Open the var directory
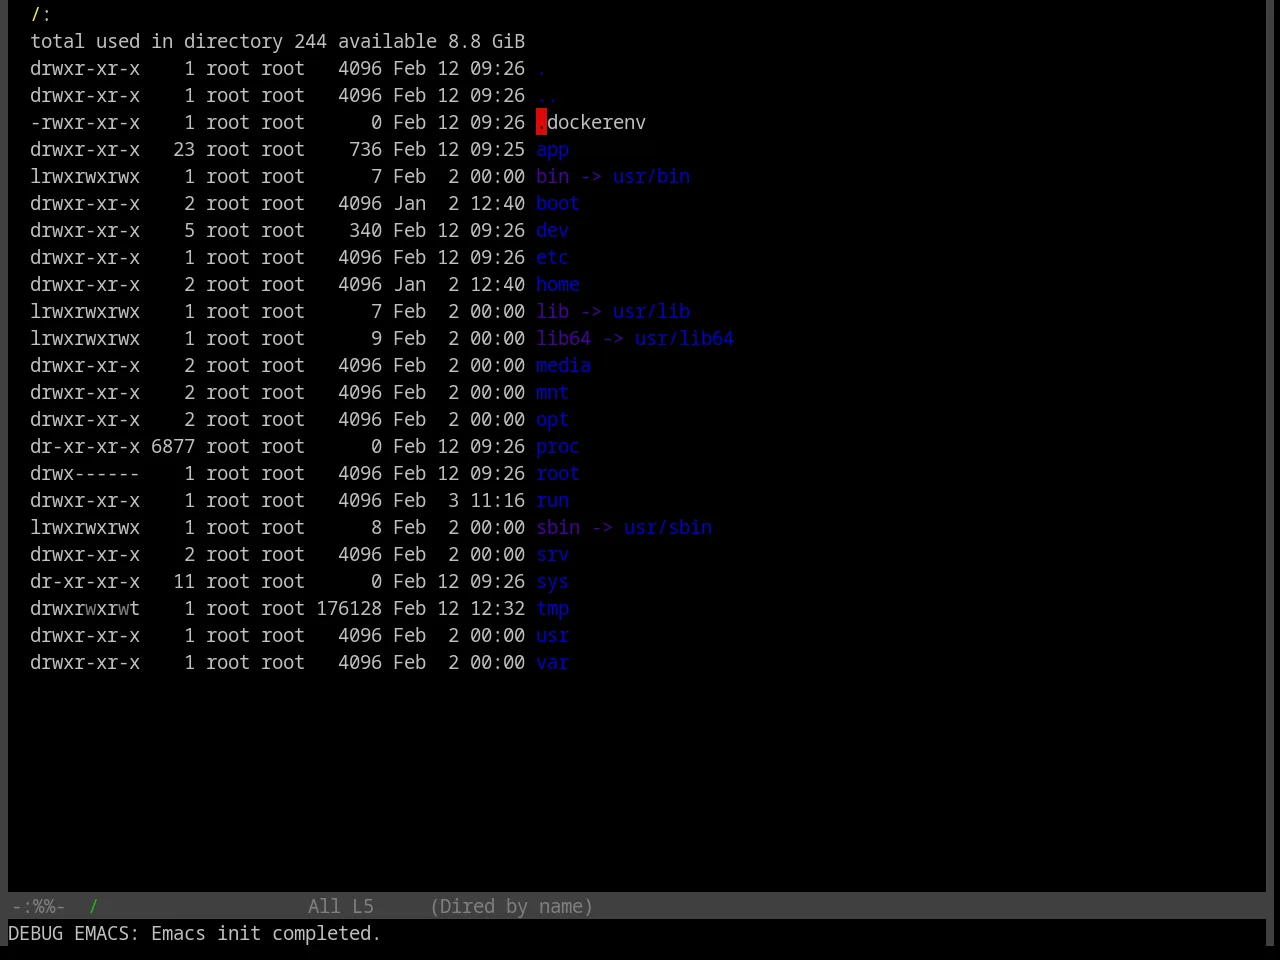 click(552, 662)
